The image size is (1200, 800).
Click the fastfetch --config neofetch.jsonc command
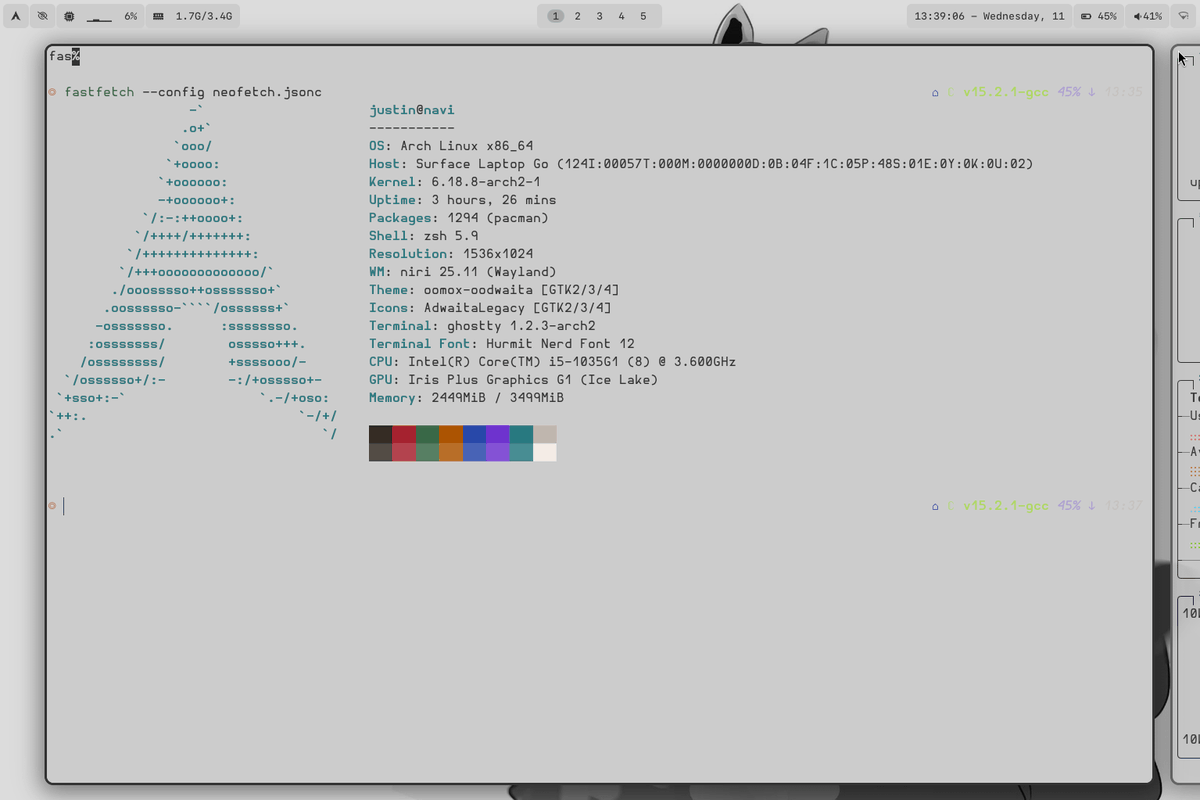193,92
